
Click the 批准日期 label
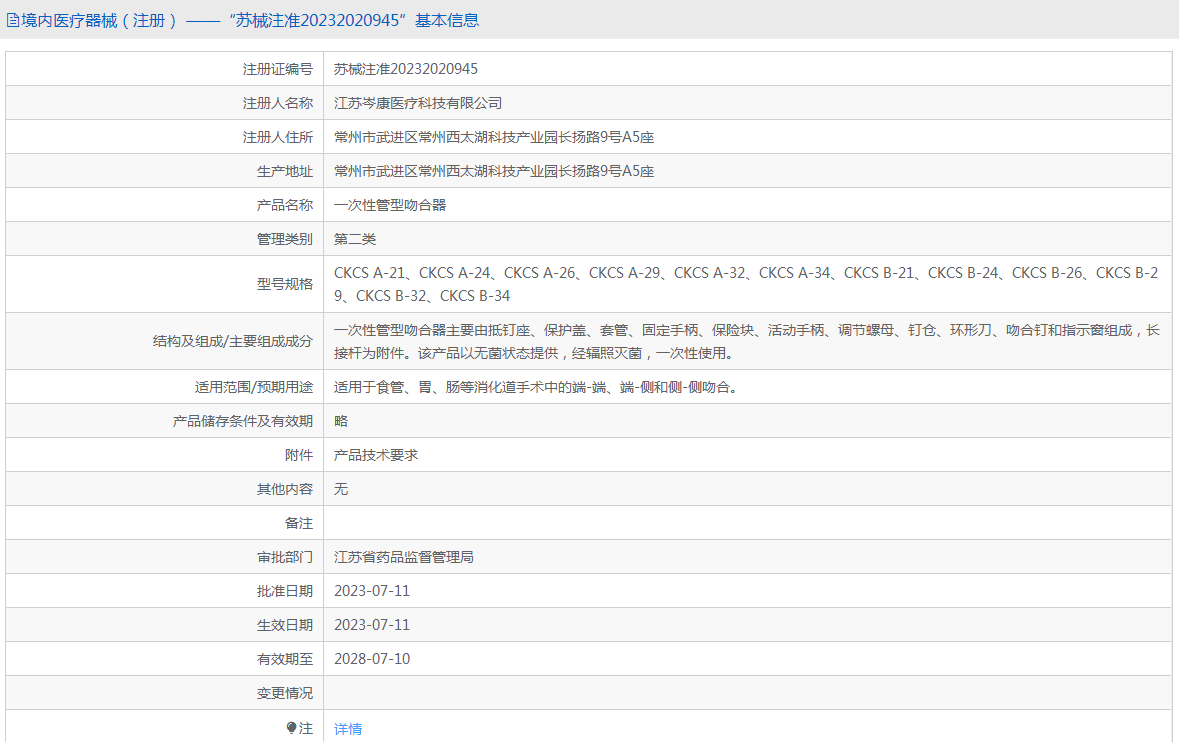pyautogui.click(x=284, y=591)
